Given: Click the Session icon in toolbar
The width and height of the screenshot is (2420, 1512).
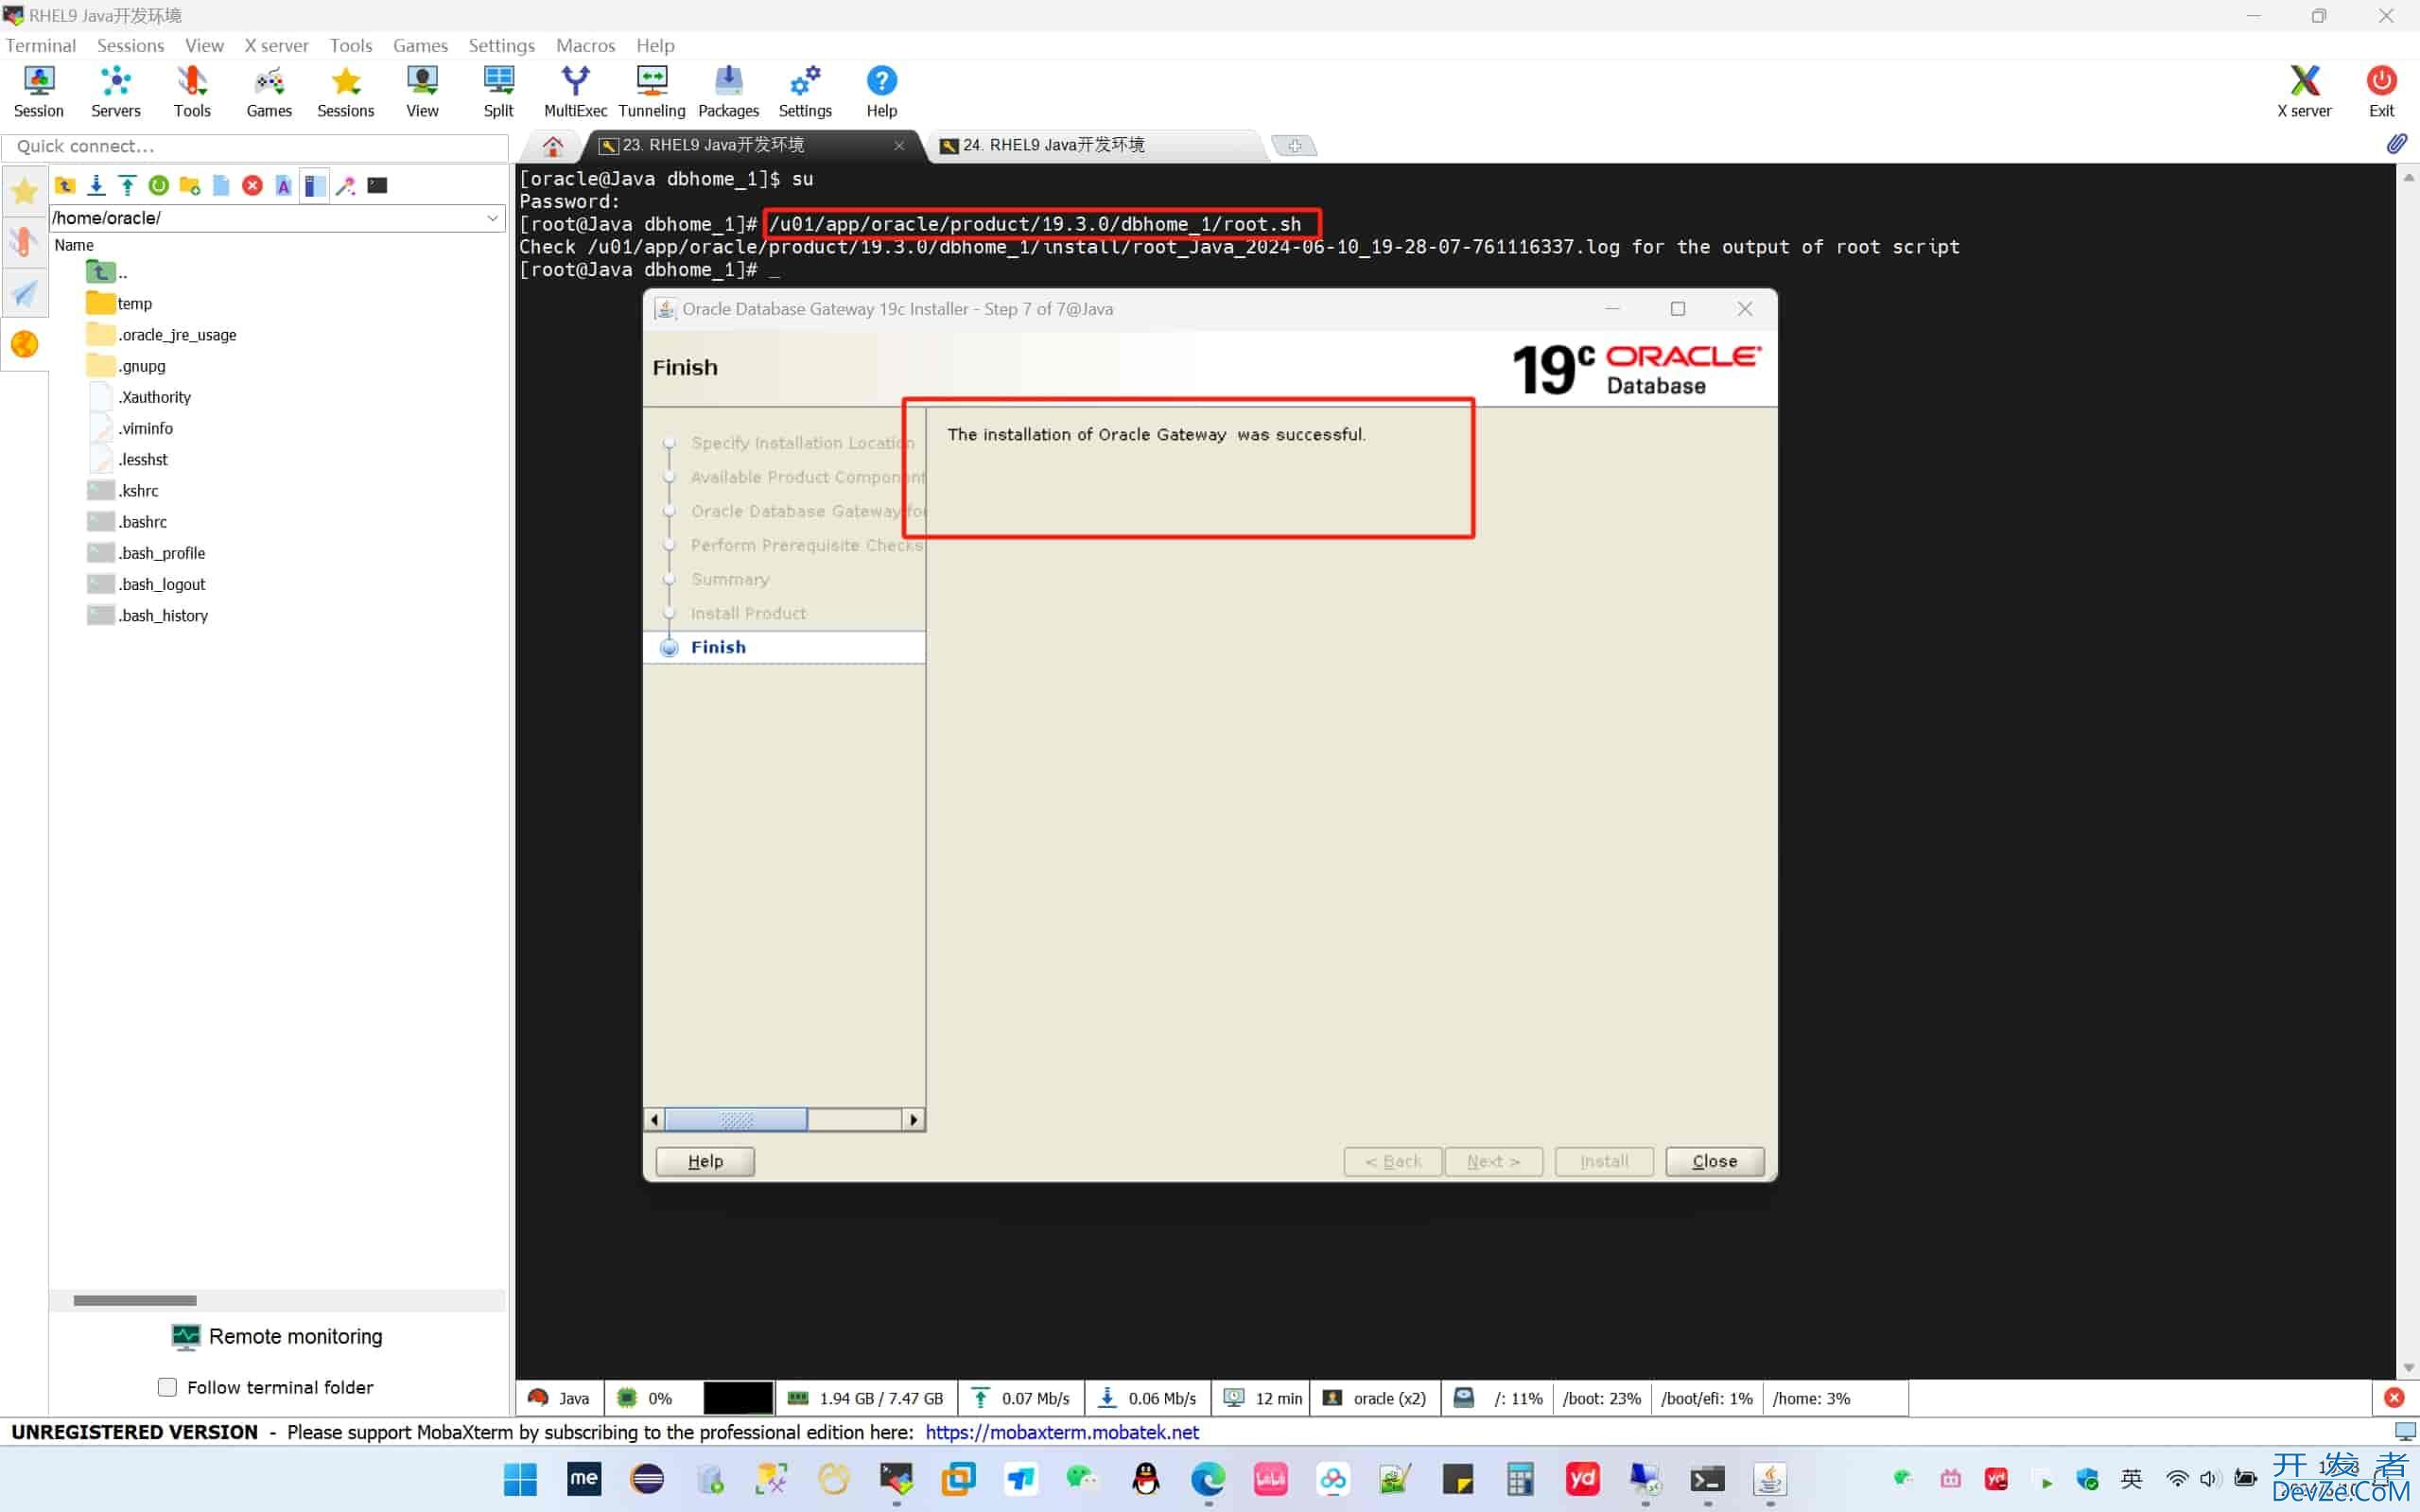Looking at the screenshot, I should [39, 91].
